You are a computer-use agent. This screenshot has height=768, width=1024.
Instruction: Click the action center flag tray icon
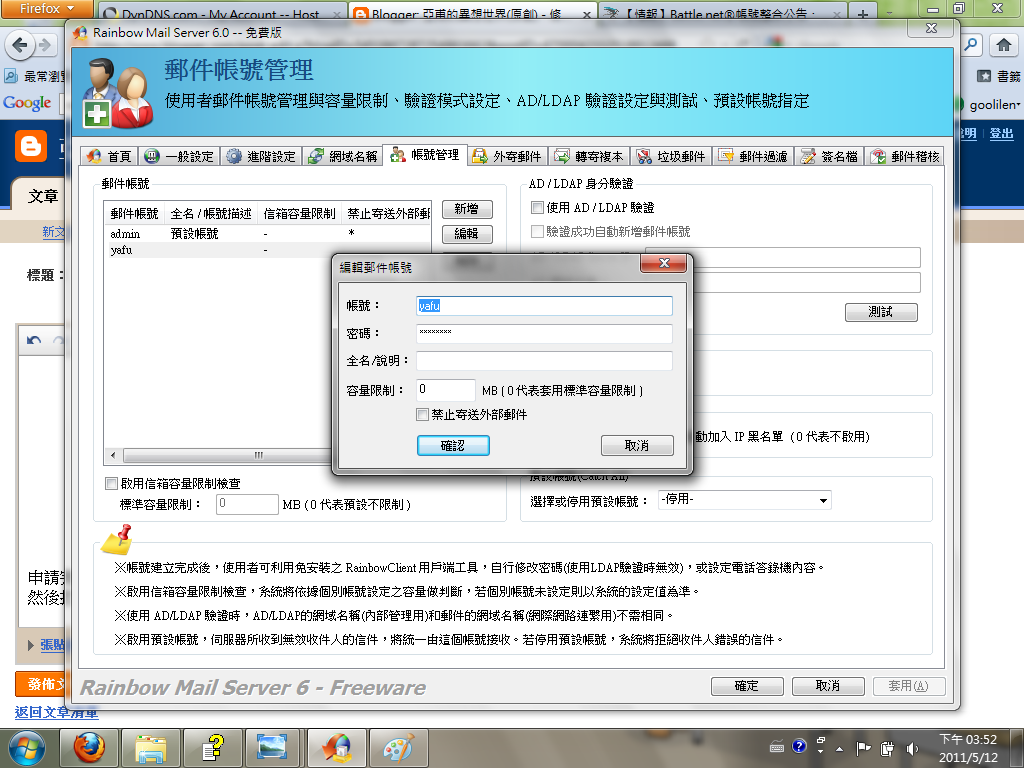pyautogui.click(x=863, y=748)
